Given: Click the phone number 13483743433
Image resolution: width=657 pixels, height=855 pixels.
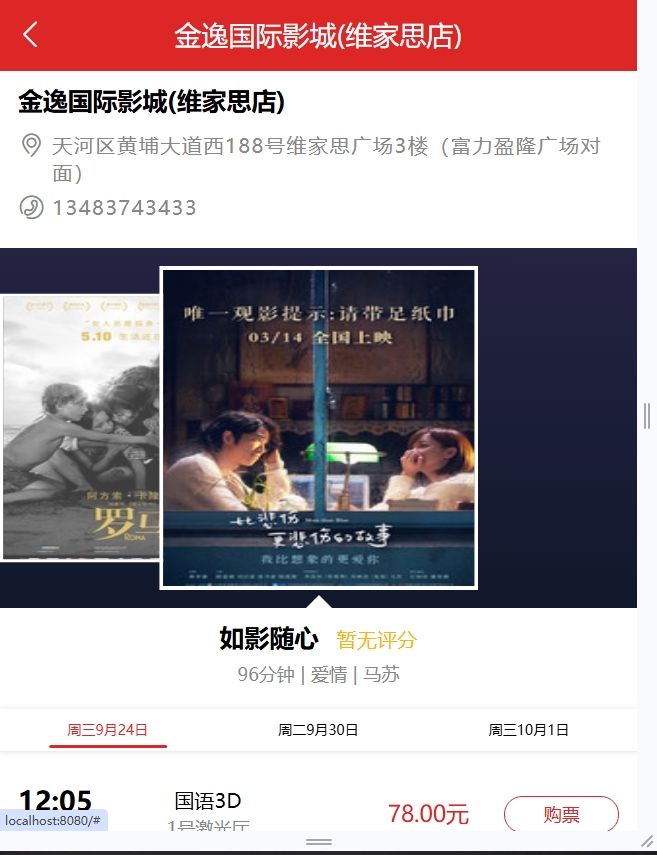Looking at the screenshot, I should point(124,208).
